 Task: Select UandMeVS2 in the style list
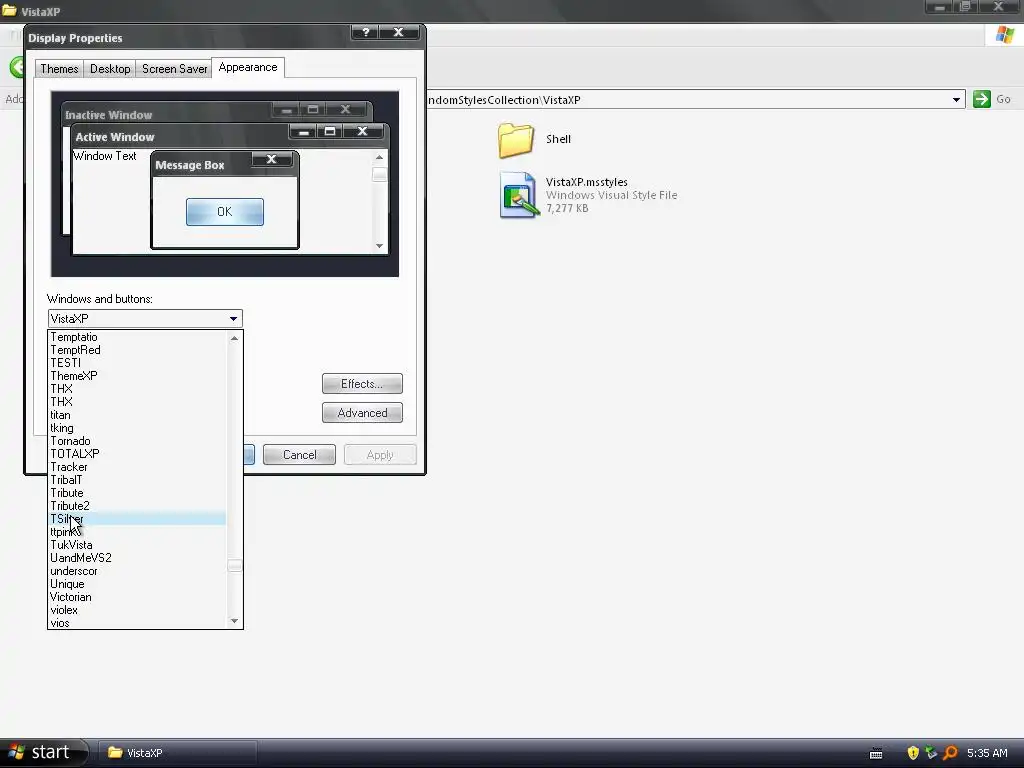pos(138,558)
